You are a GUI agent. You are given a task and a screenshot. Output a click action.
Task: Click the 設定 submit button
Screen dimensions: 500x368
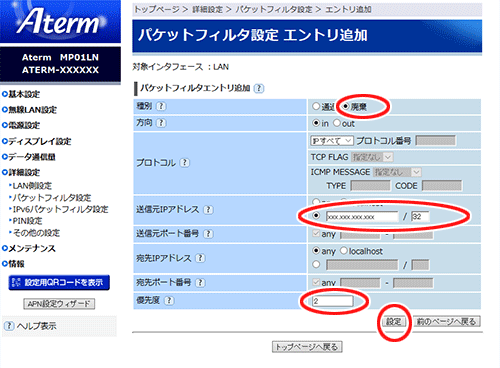394,322
